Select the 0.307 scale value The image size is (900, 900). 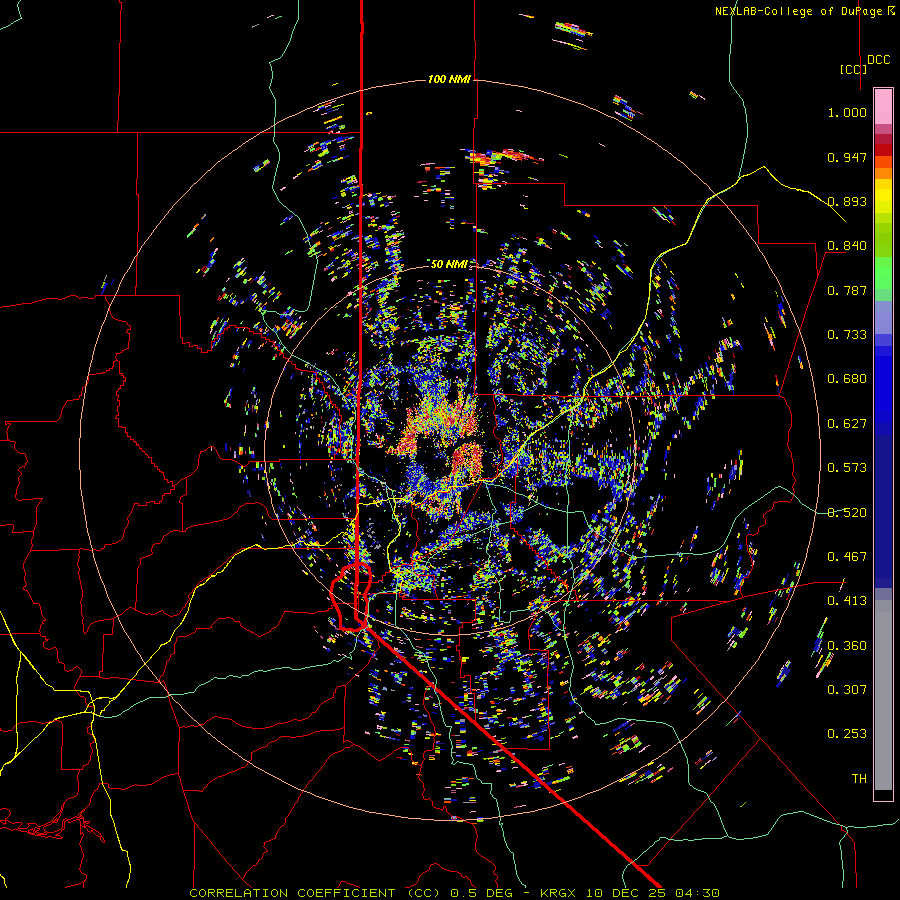point(847,690)
